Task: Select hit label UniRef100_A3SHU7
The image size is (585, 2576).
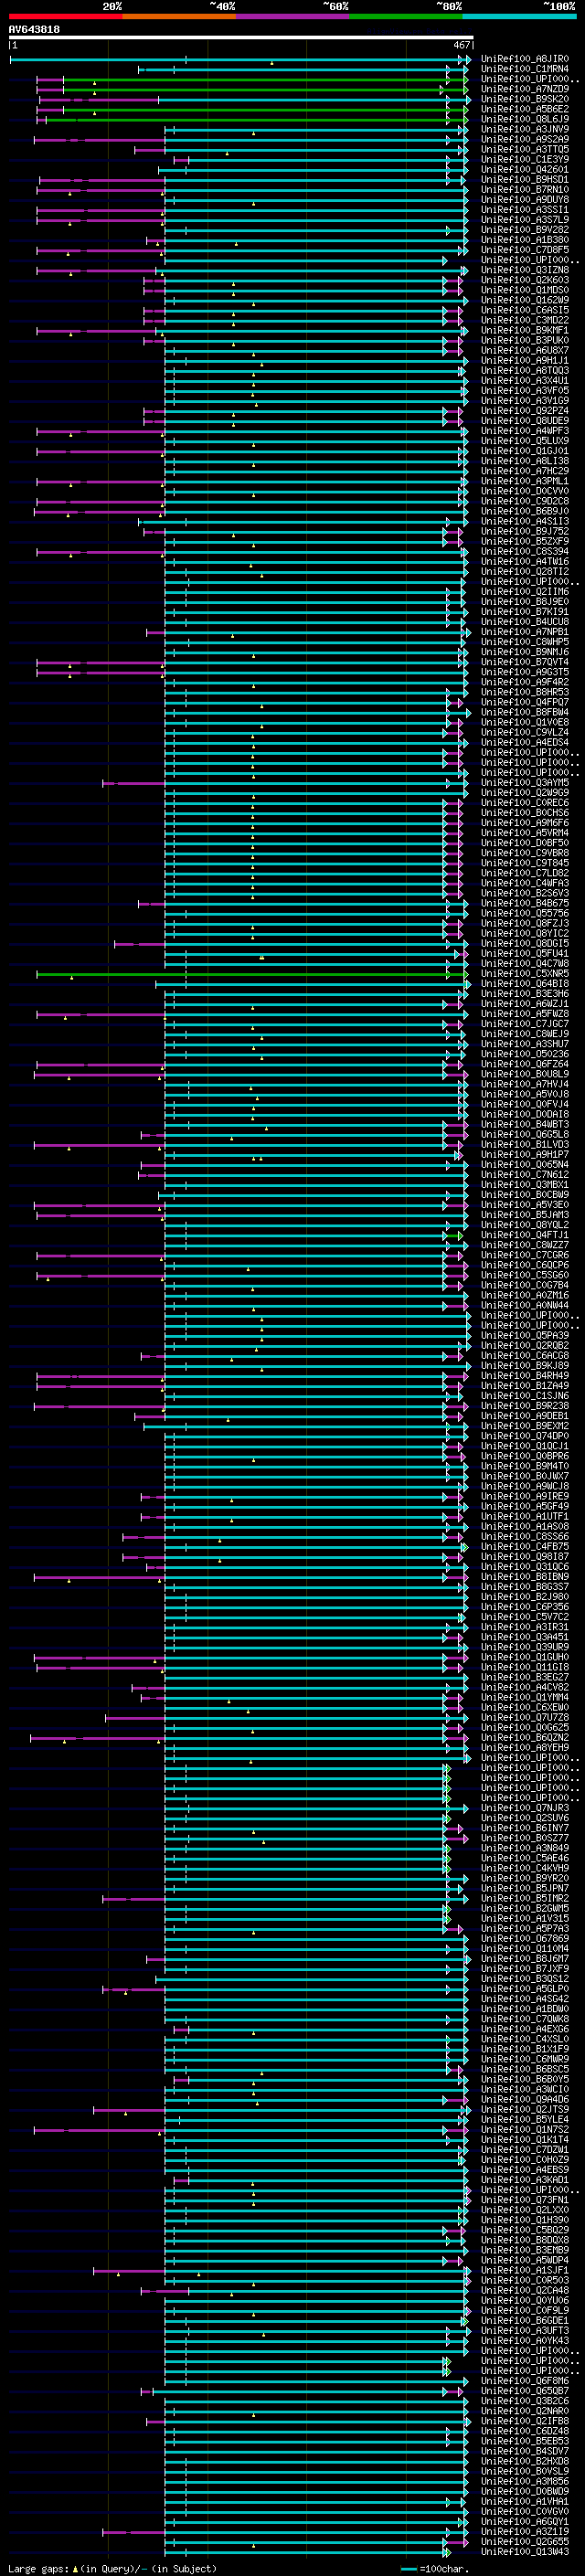Action: (x=525, y=1044)
